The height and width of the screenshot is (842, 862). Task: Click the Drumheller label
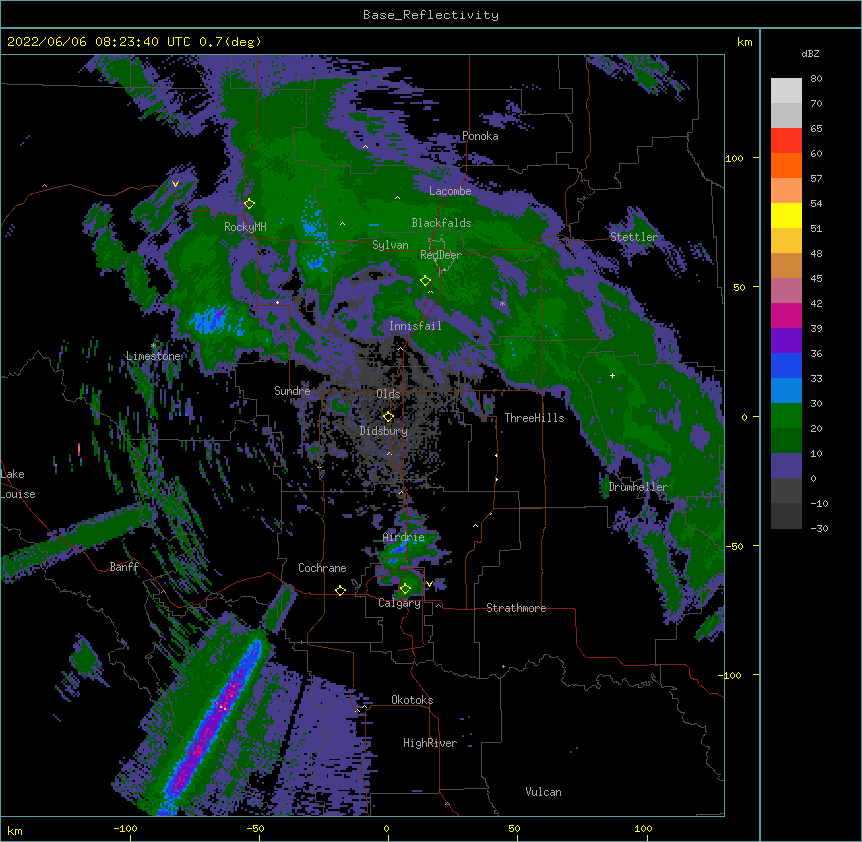tap(638, 487)
